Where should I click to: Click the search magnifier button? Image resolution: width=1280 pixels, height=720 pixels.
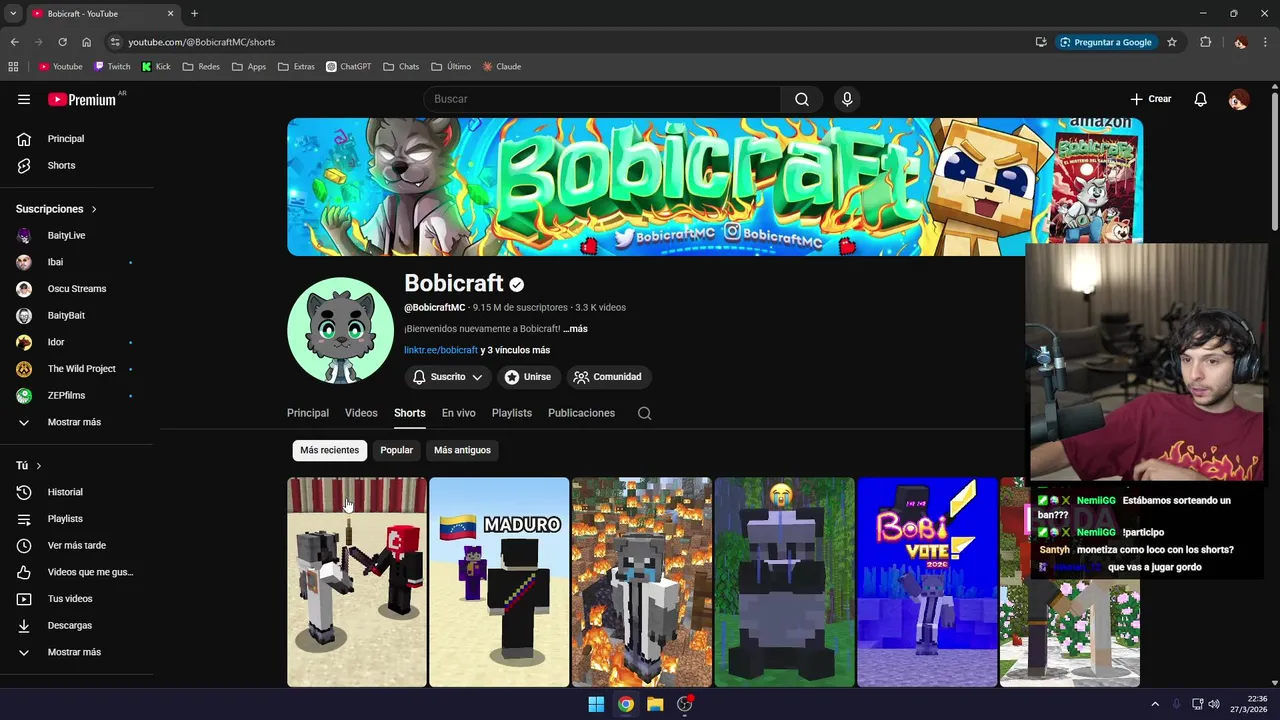(802, 99)
